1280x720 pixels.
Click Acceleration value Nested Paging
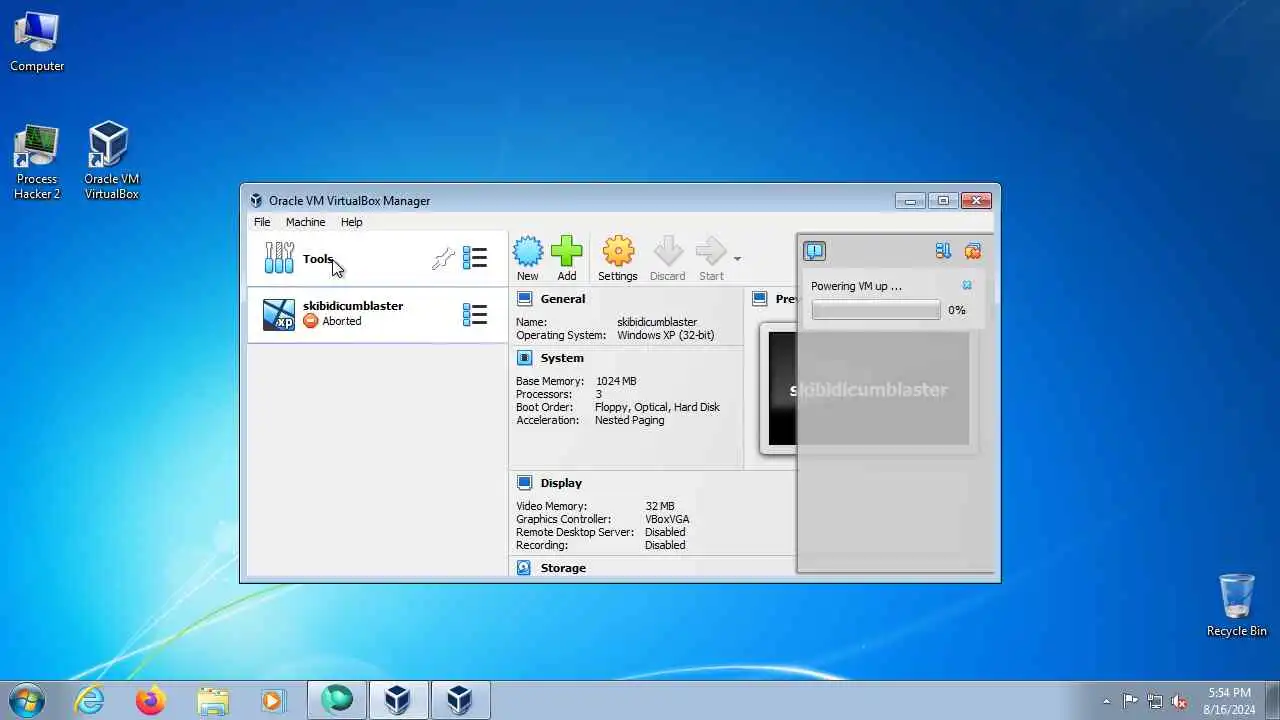tap(630, 420)
